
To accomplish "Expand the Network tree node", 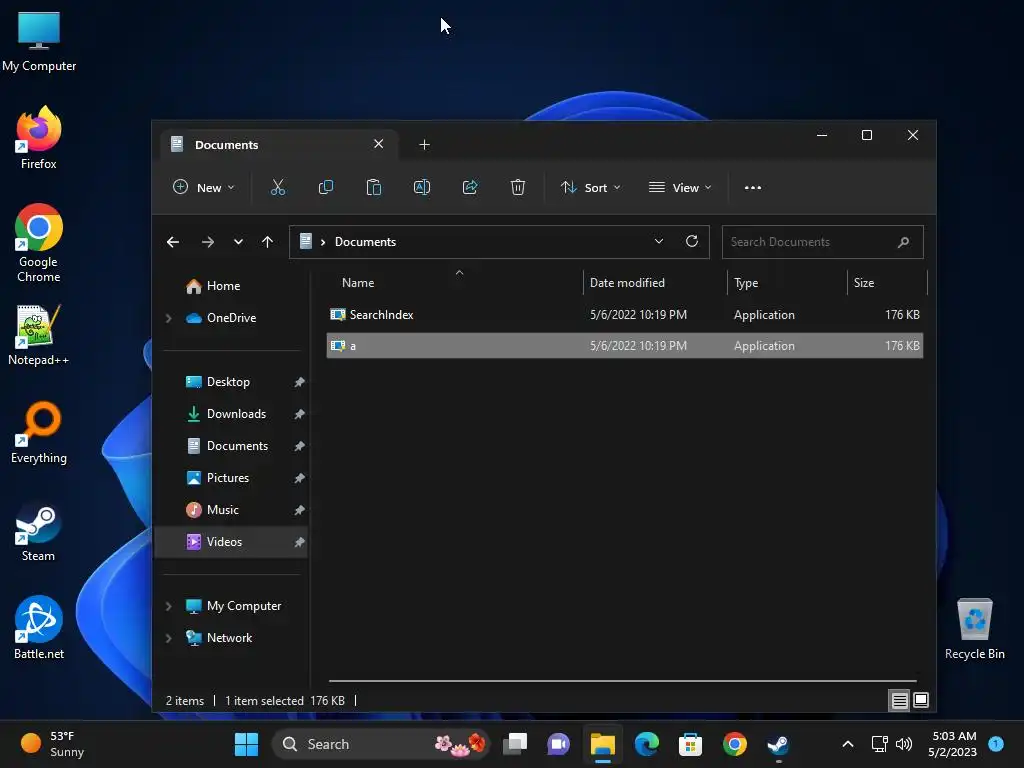I will (x=168, y=638).
